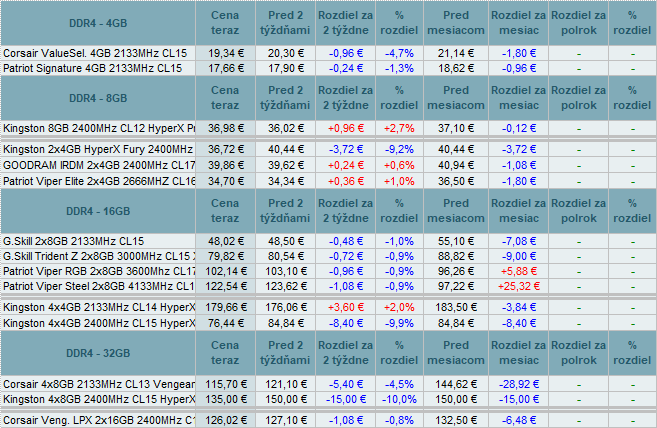Click Kingston 8GB 2400MHz CL12 HyperX row name
This screenshot has height=428, width=657.
[x=99, y=128]
